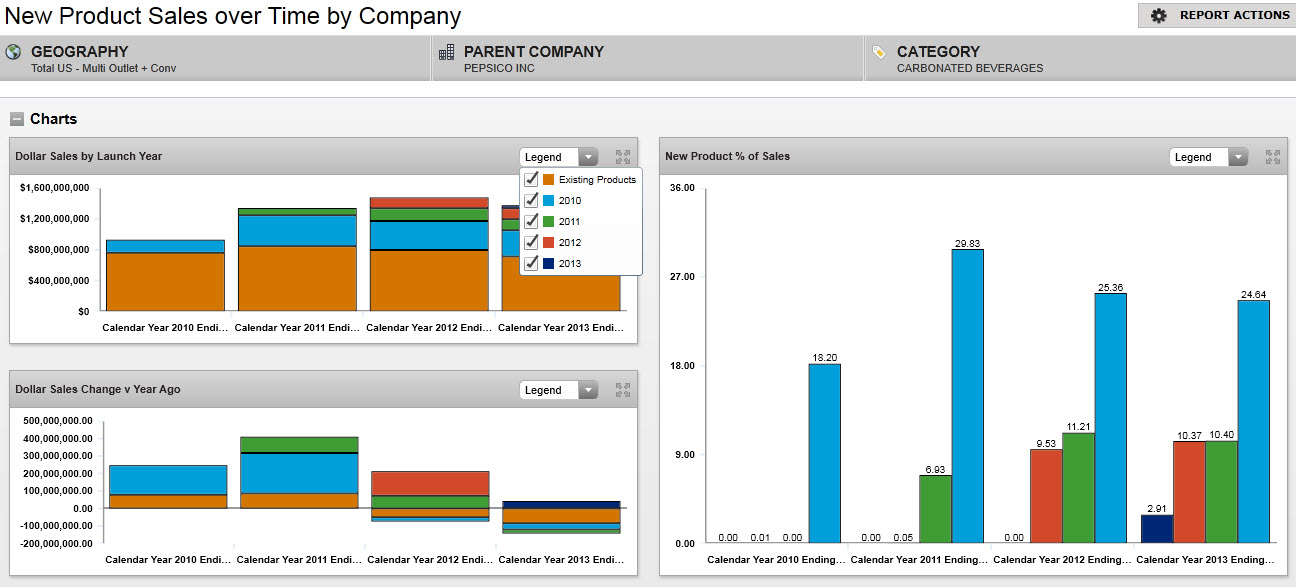Click the Report Actions button label
This screenshot has height=587, width=1296.
[1234, 16]
